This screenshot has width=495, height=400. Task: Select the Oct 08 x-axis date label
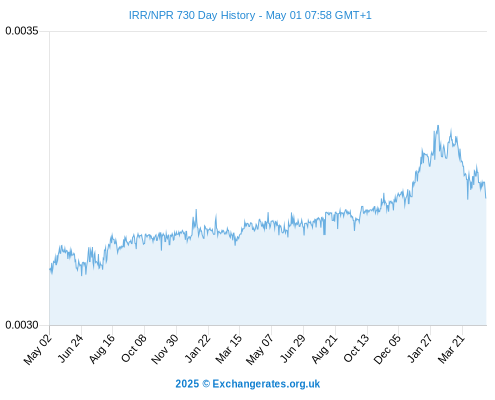134,349
